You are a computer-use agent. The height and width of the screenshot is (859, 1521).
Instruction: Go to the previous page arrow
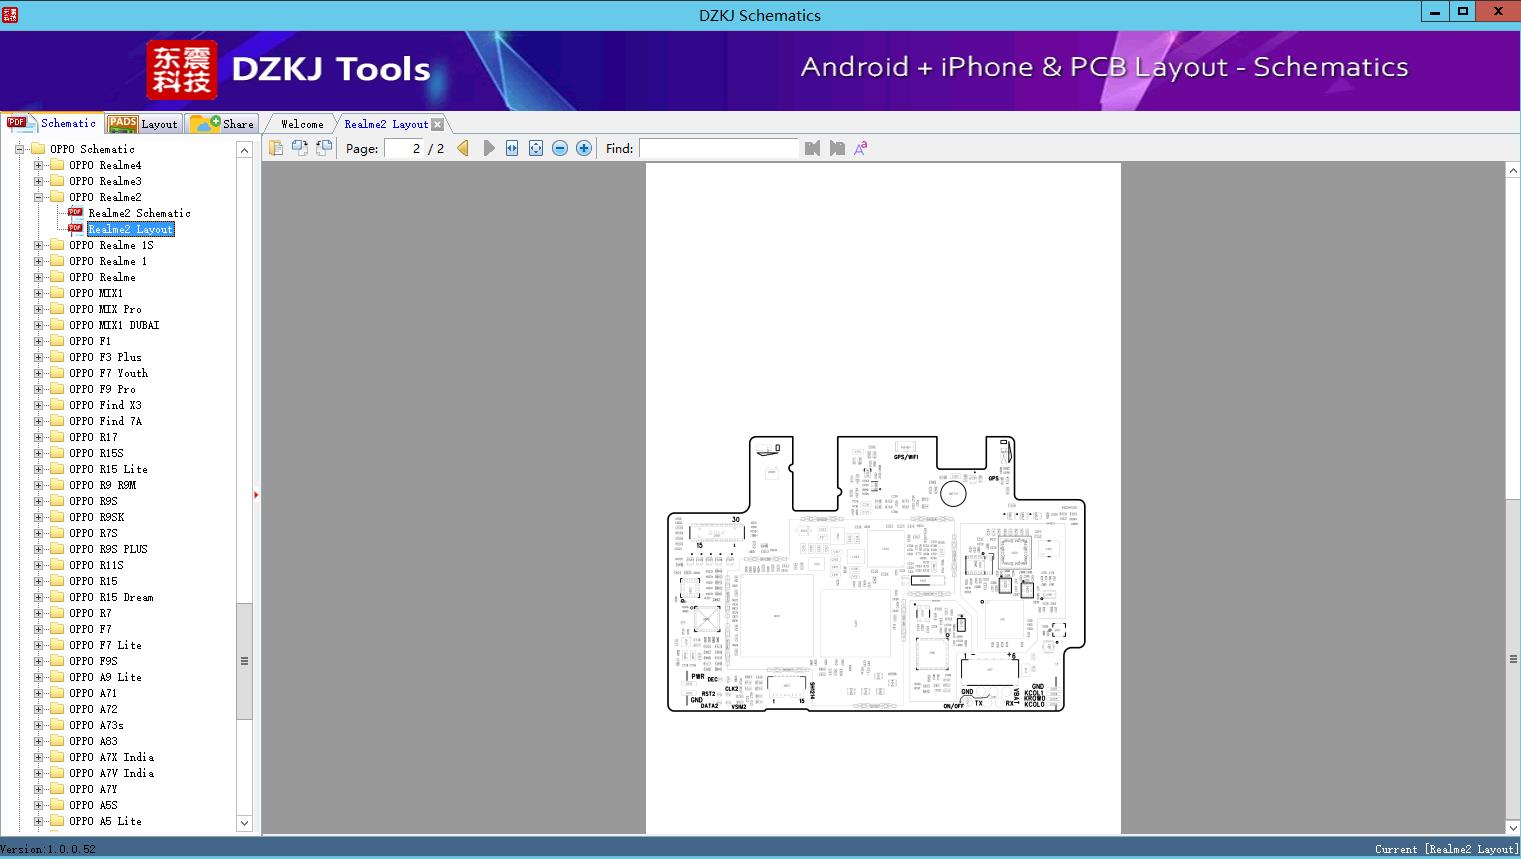[x=463, y=148]
